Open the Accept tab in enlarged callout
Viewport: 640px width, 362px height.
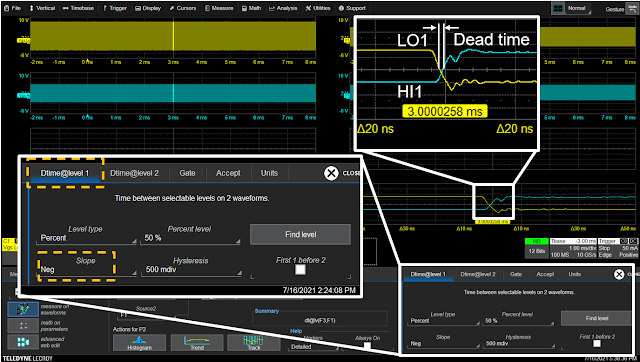[x=228, y=173]
